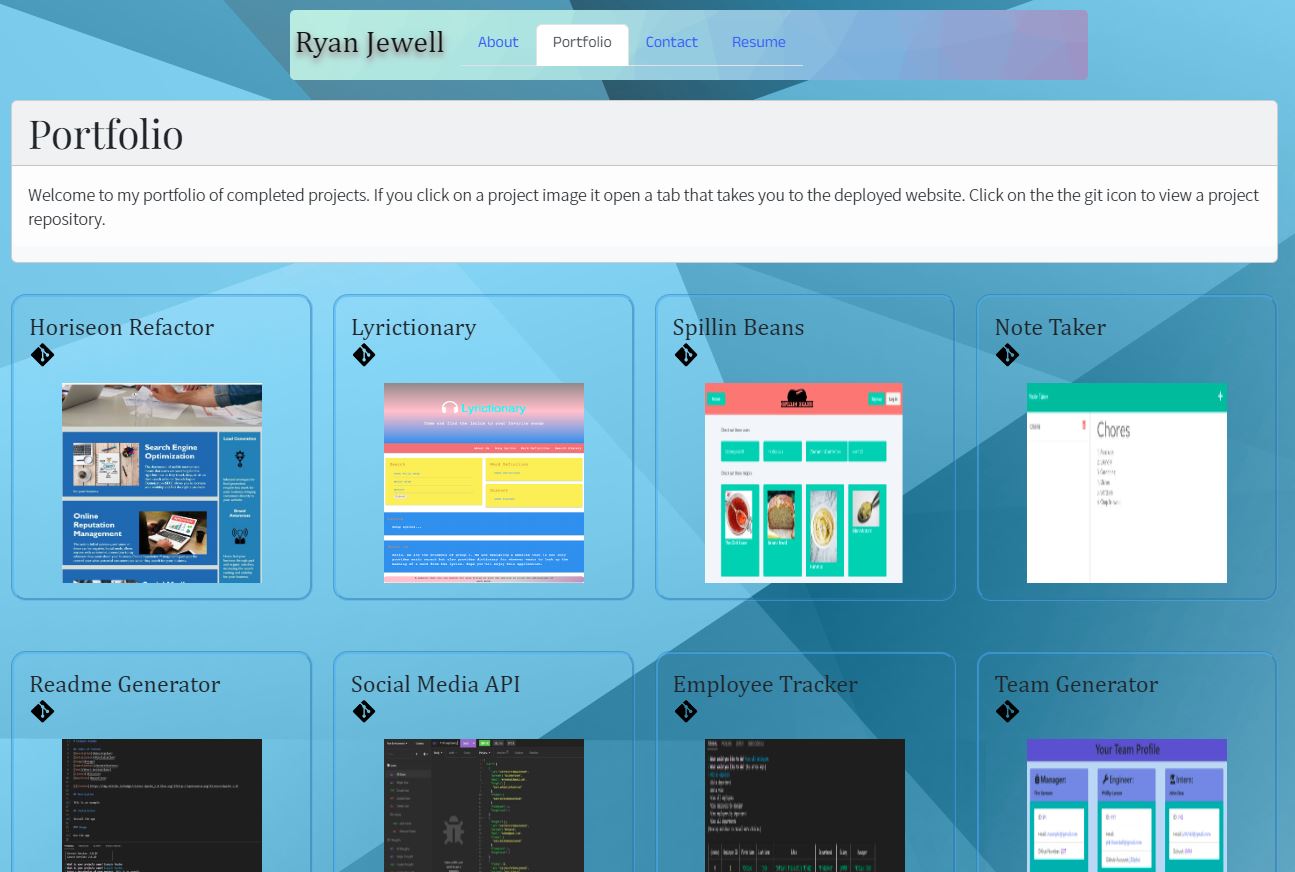Open the Readme Generator git icon
This screenshot has height=872, width=1295.
pos(42,711)
